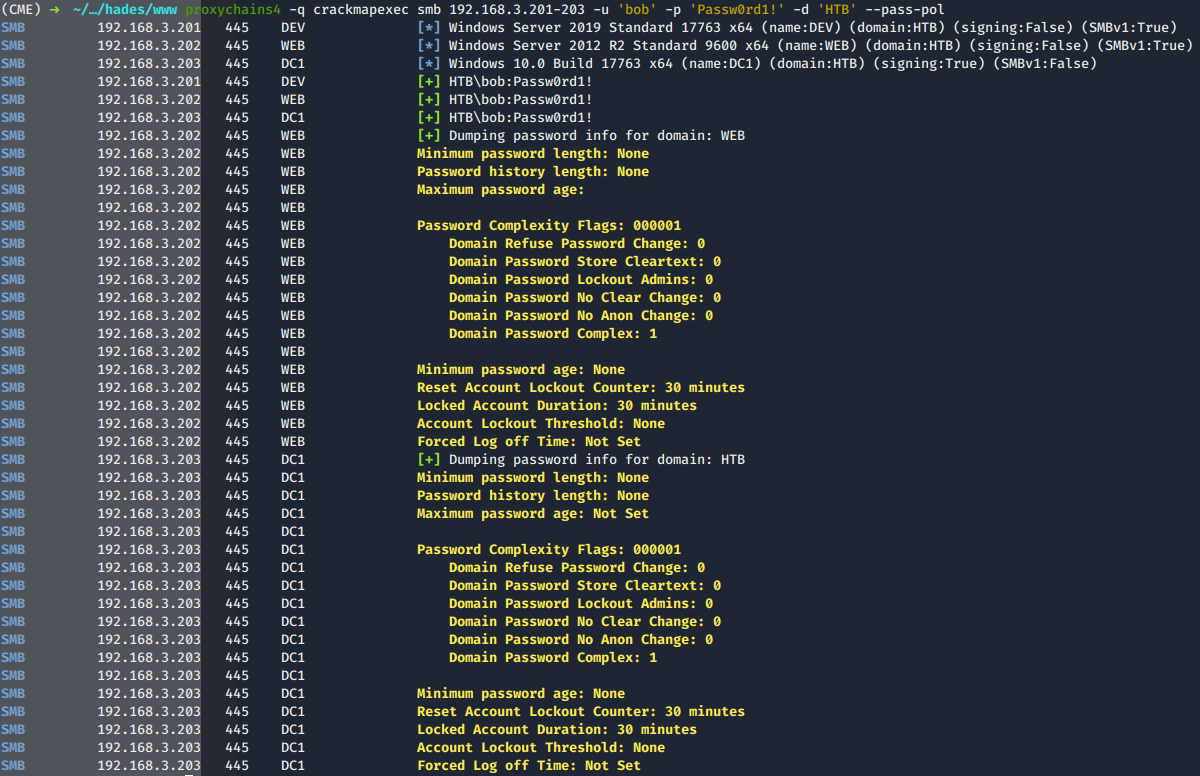The height and width of the screenshot is (776, 1200).
Task: Click 'Maximum password age: Not Set' line
Action: point(532,514)
